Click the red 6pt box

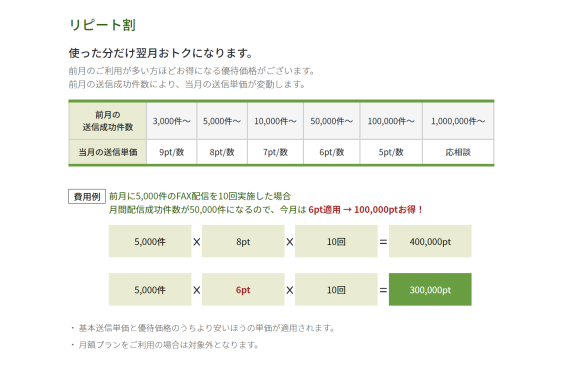[243, 289]
